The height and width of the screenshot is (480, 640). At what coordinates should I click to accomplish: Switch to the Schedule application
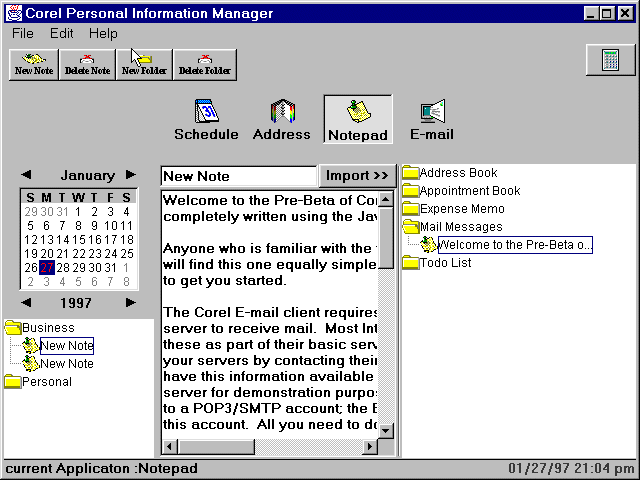point(206,120)
